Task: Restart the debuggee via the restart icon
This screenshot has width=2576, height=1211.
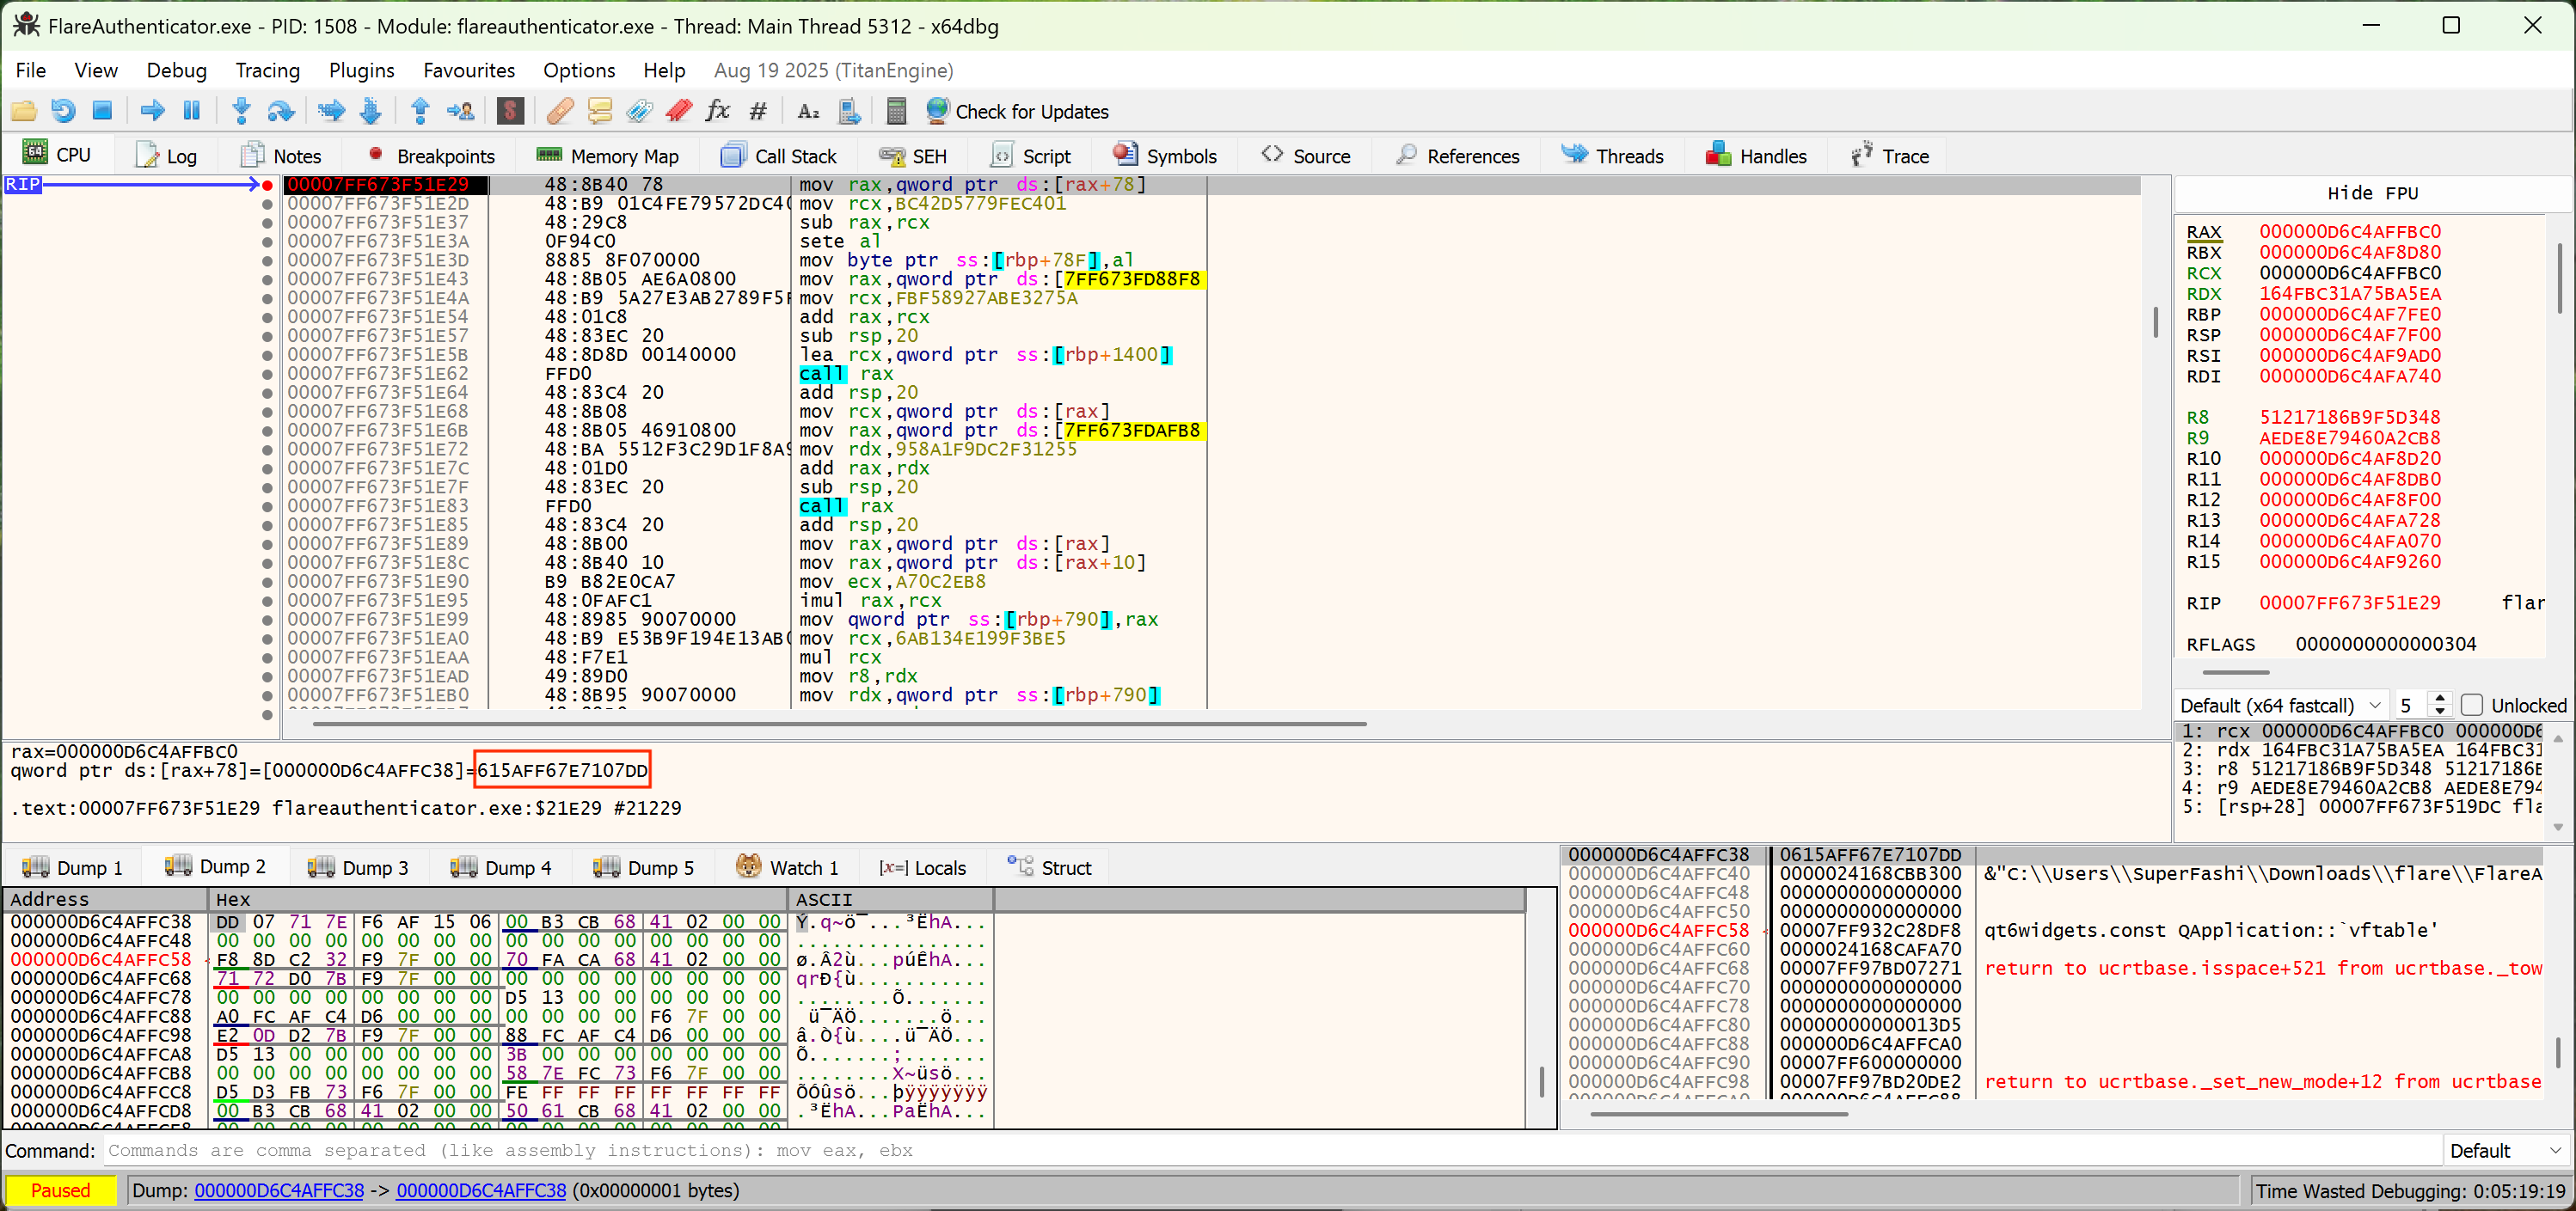Action: [63, 111]
